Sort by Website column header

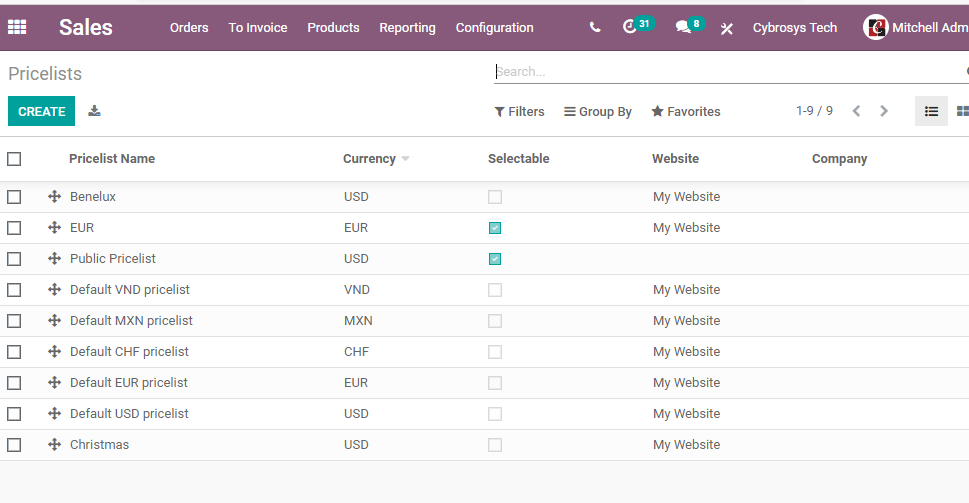(675, 159)
